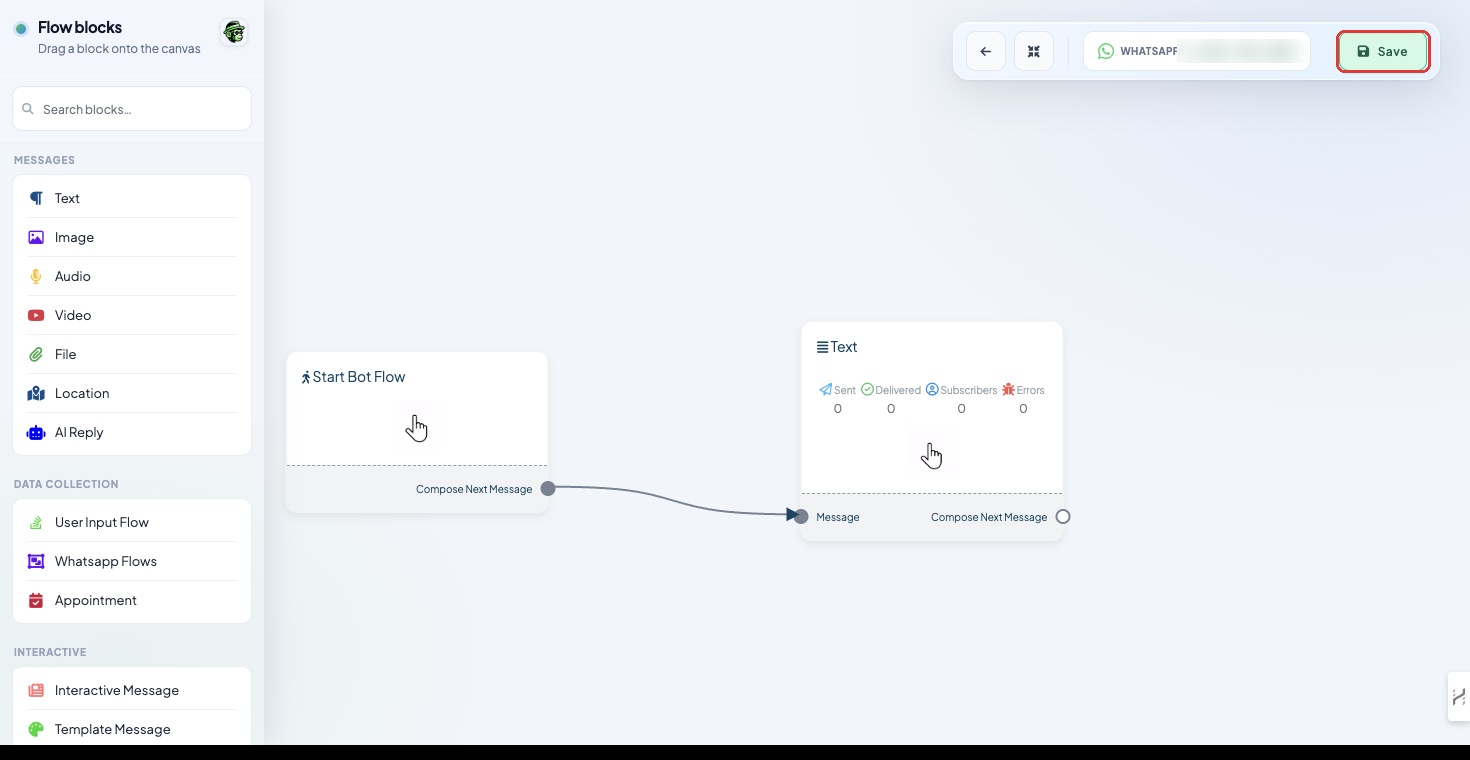The width and height of the screenshot is (1470, 760).
Task: Click the DATA COLLECTION section header
Action: pyautogui.click(x=66, y=484)
